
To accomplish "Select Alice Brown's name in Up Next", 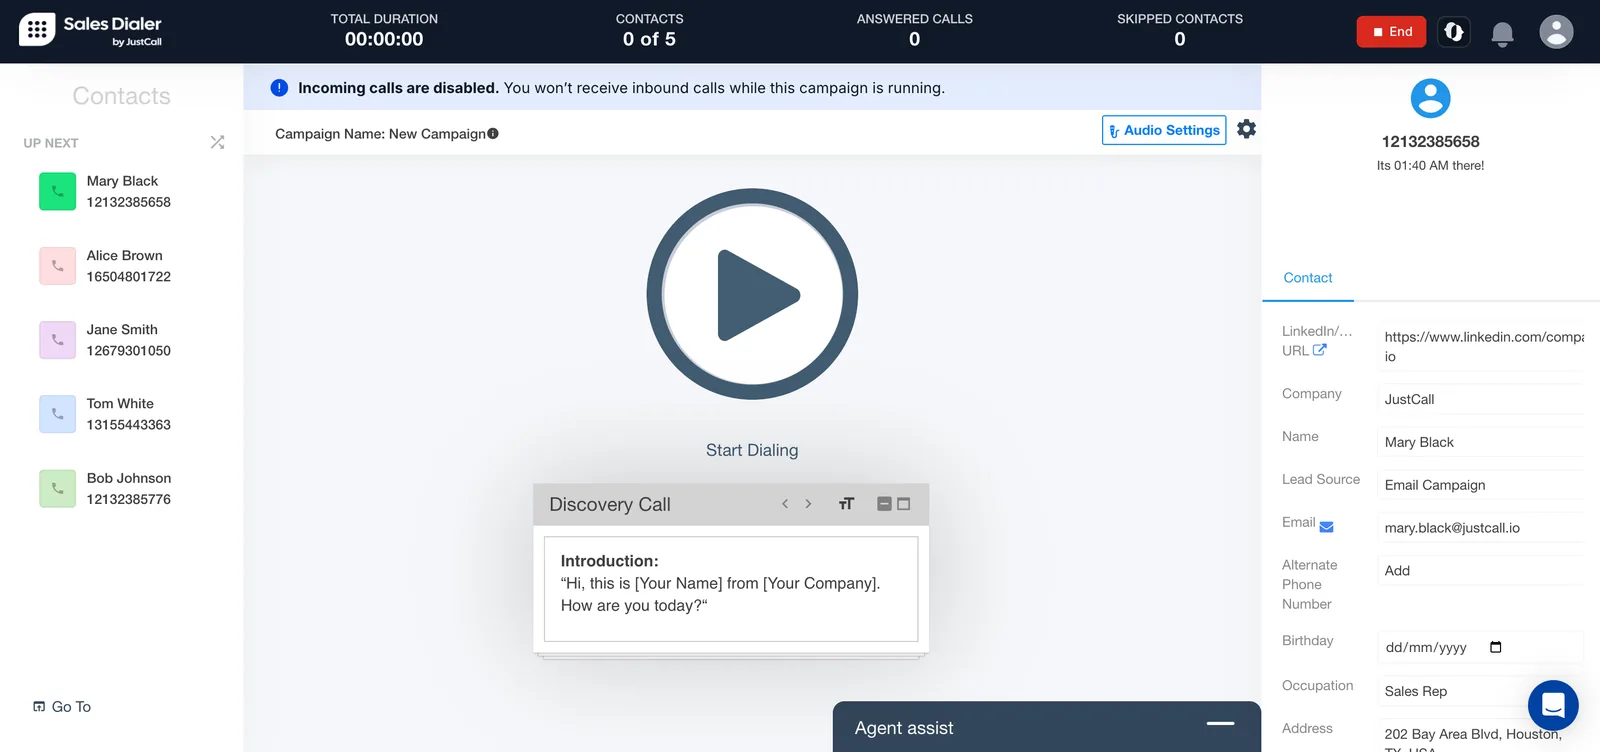I will tap(124, 256).
